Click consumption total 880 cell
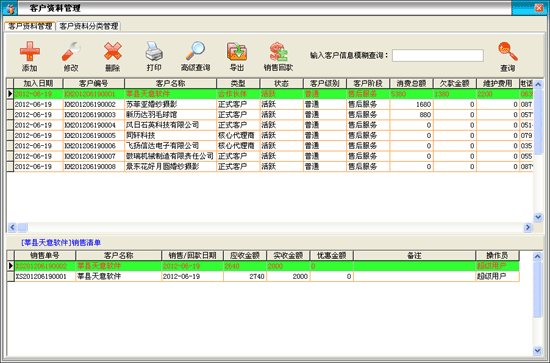550x363 pixels. coord(411,115)
